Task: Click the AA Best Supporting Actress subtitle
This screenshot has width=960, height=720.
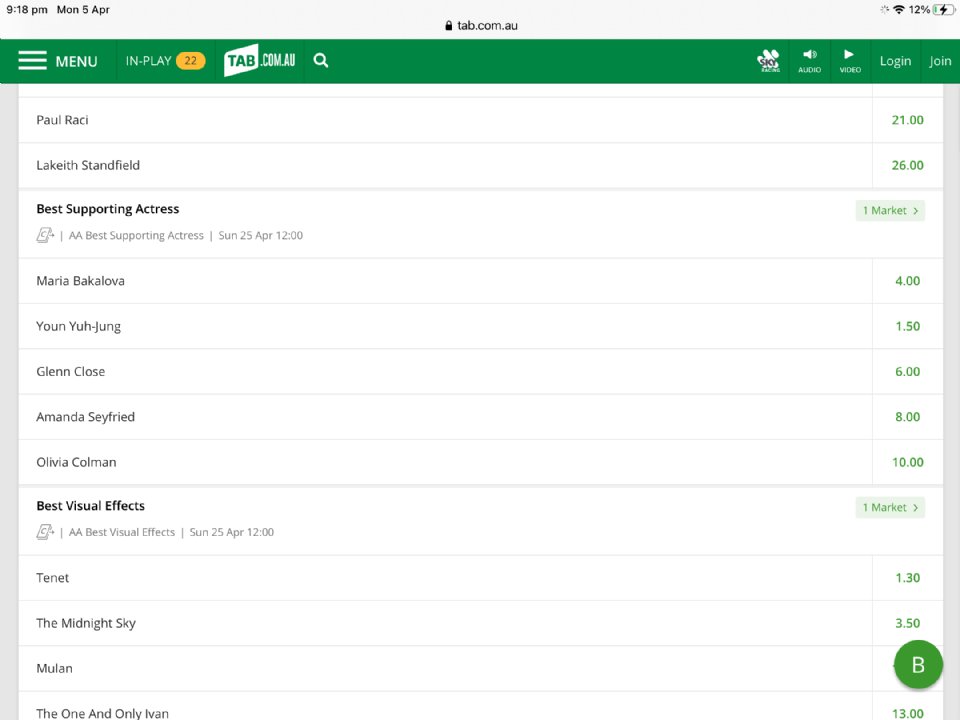Action: point(136,236)
